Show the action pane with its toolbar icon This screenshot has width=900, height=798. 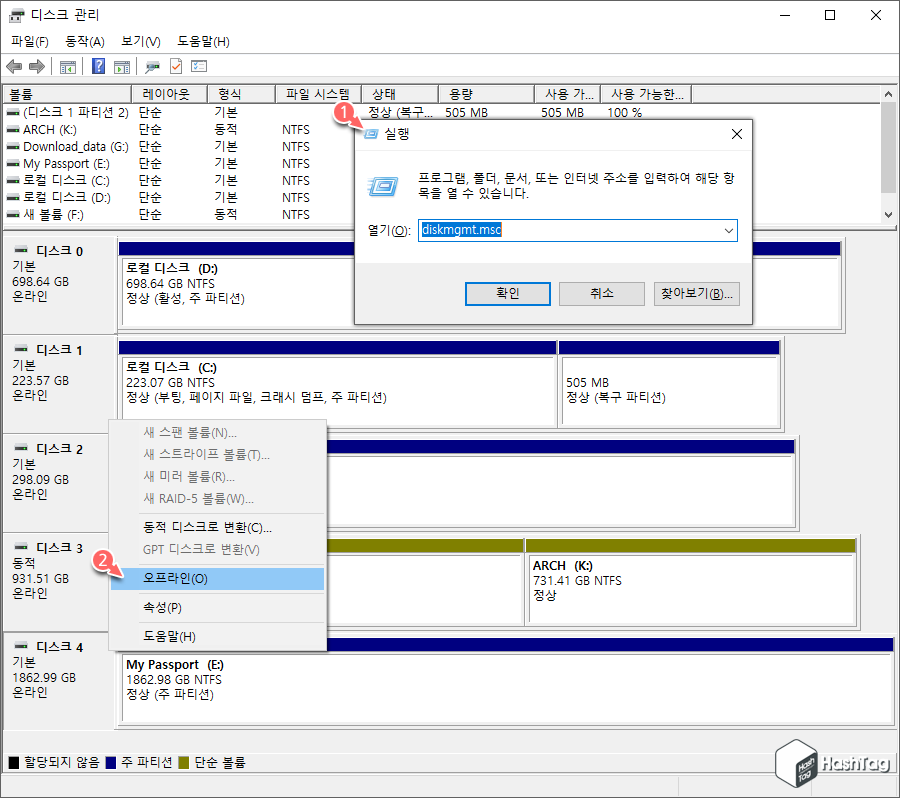122,66
